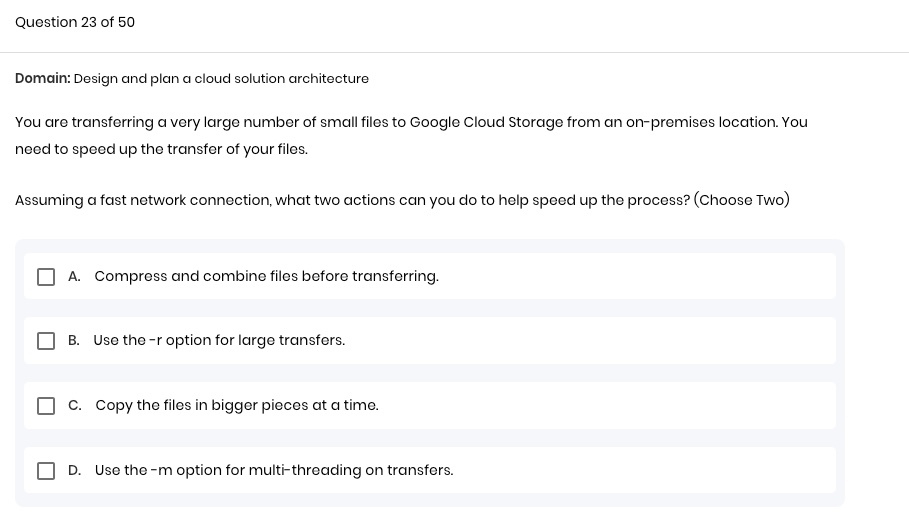Click "Design and plan a cloud solution architecture"

(x=221, y=79)
